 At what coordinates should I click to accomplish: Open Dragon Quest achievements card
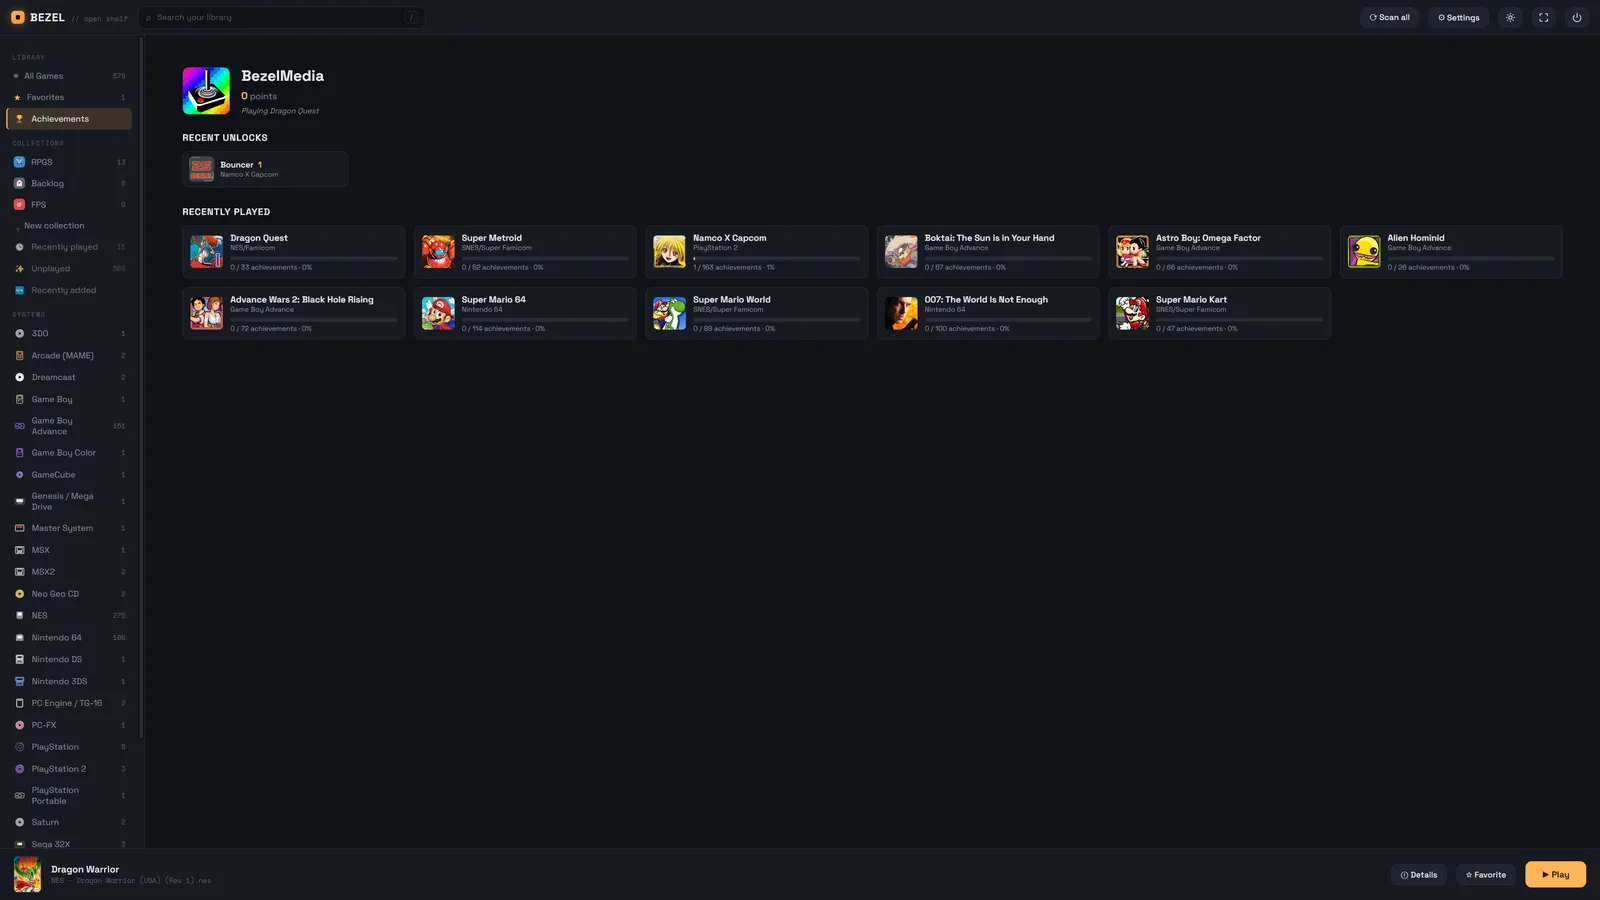(294, 252)
